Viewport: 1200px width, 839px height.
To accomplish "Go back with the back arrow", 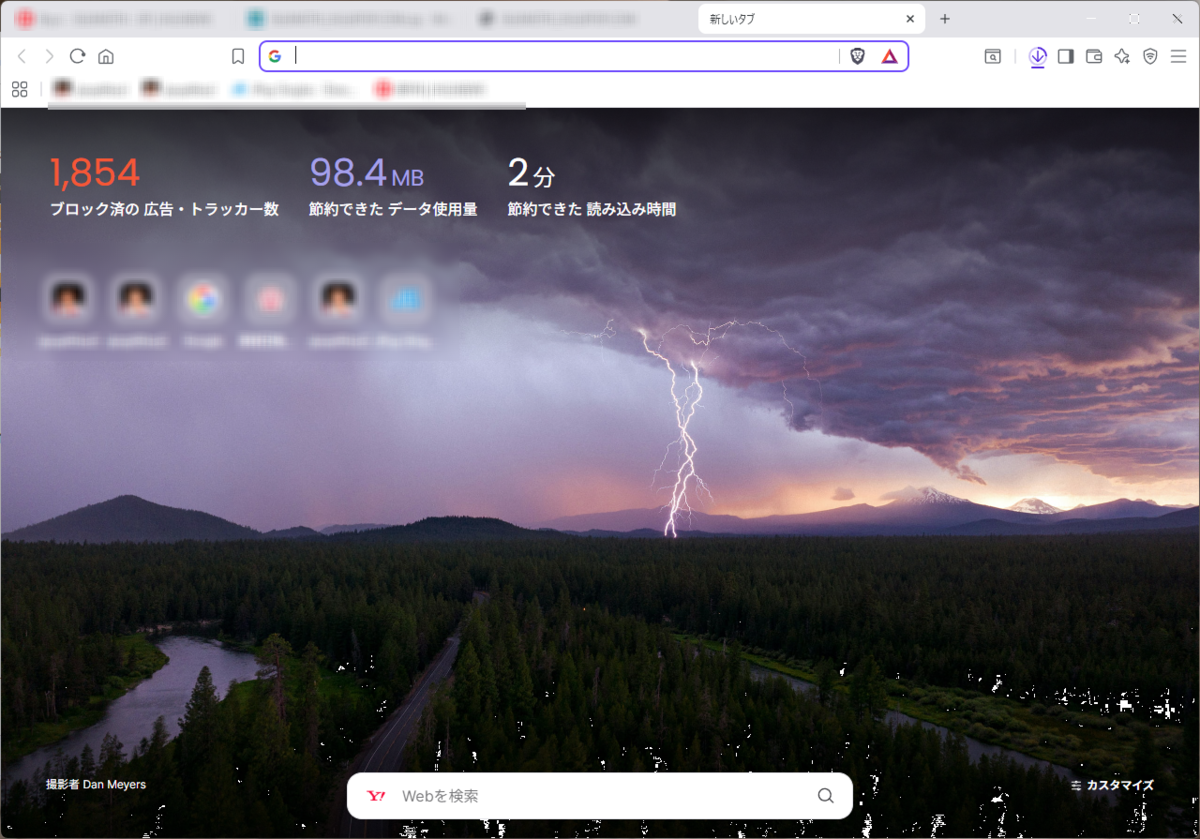I will pos(22,57).
